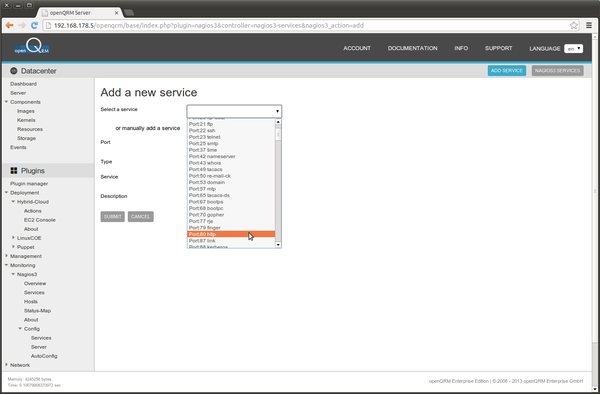Select Port:25 smtp in the list
This screenshot has height=394, width=600.
coord(231,143)
